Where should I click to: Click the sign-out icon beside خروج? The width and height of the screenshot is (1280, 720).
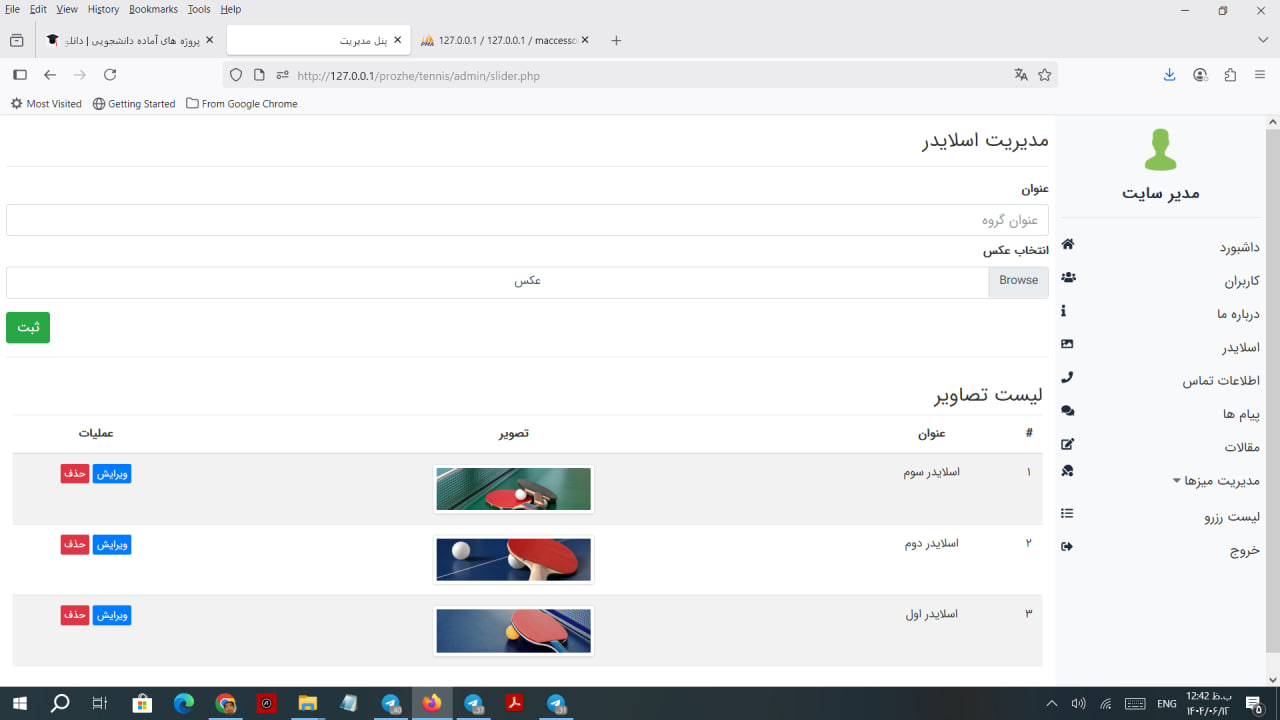tap(1067, 547)
